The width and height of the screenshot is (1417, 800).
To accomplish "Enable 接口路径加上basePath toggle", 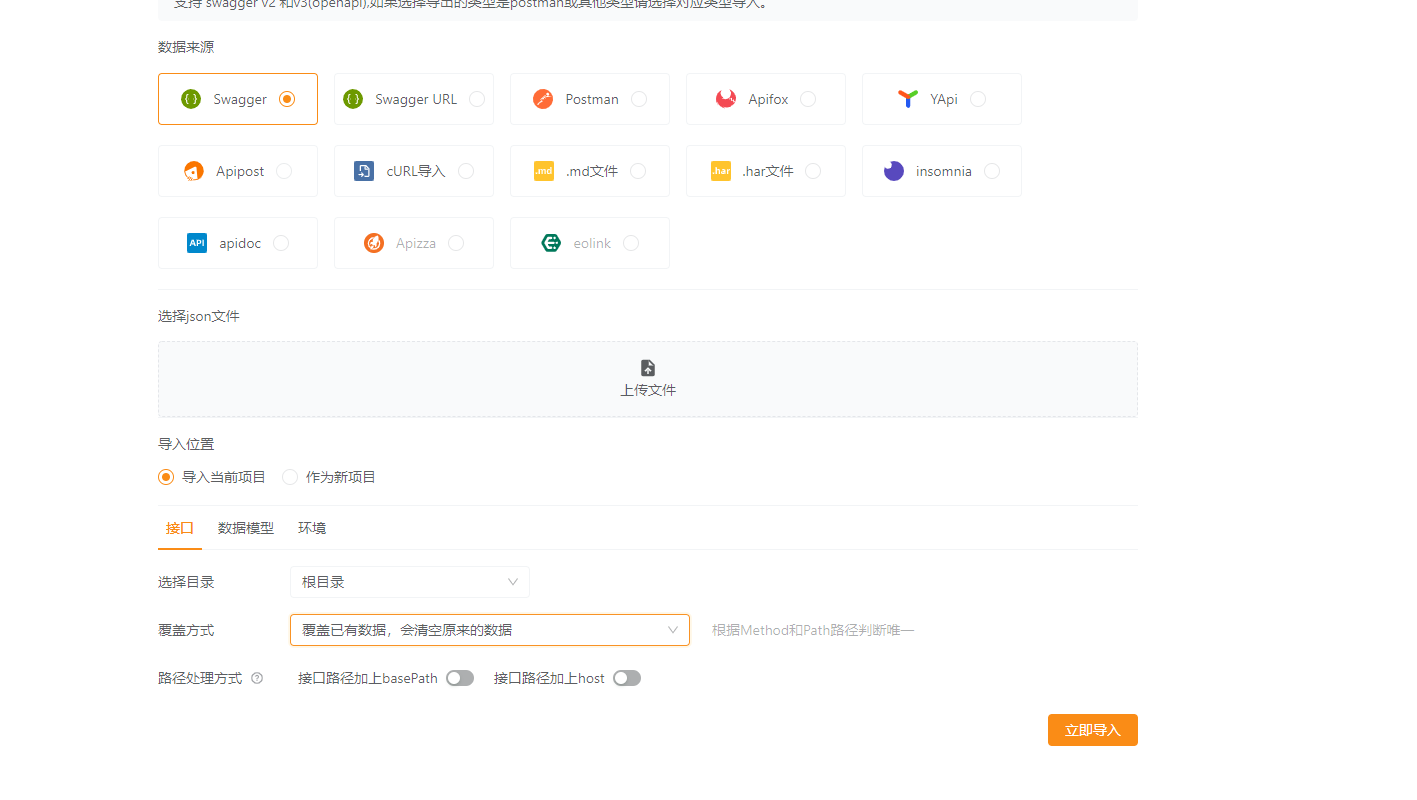I will pos(460,677).
